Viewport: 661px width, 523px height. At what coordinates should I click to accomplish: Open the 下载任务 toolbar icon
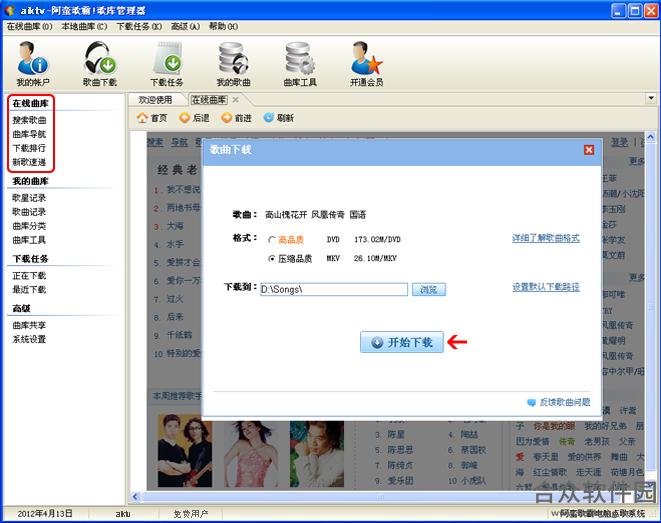(167, 63)
